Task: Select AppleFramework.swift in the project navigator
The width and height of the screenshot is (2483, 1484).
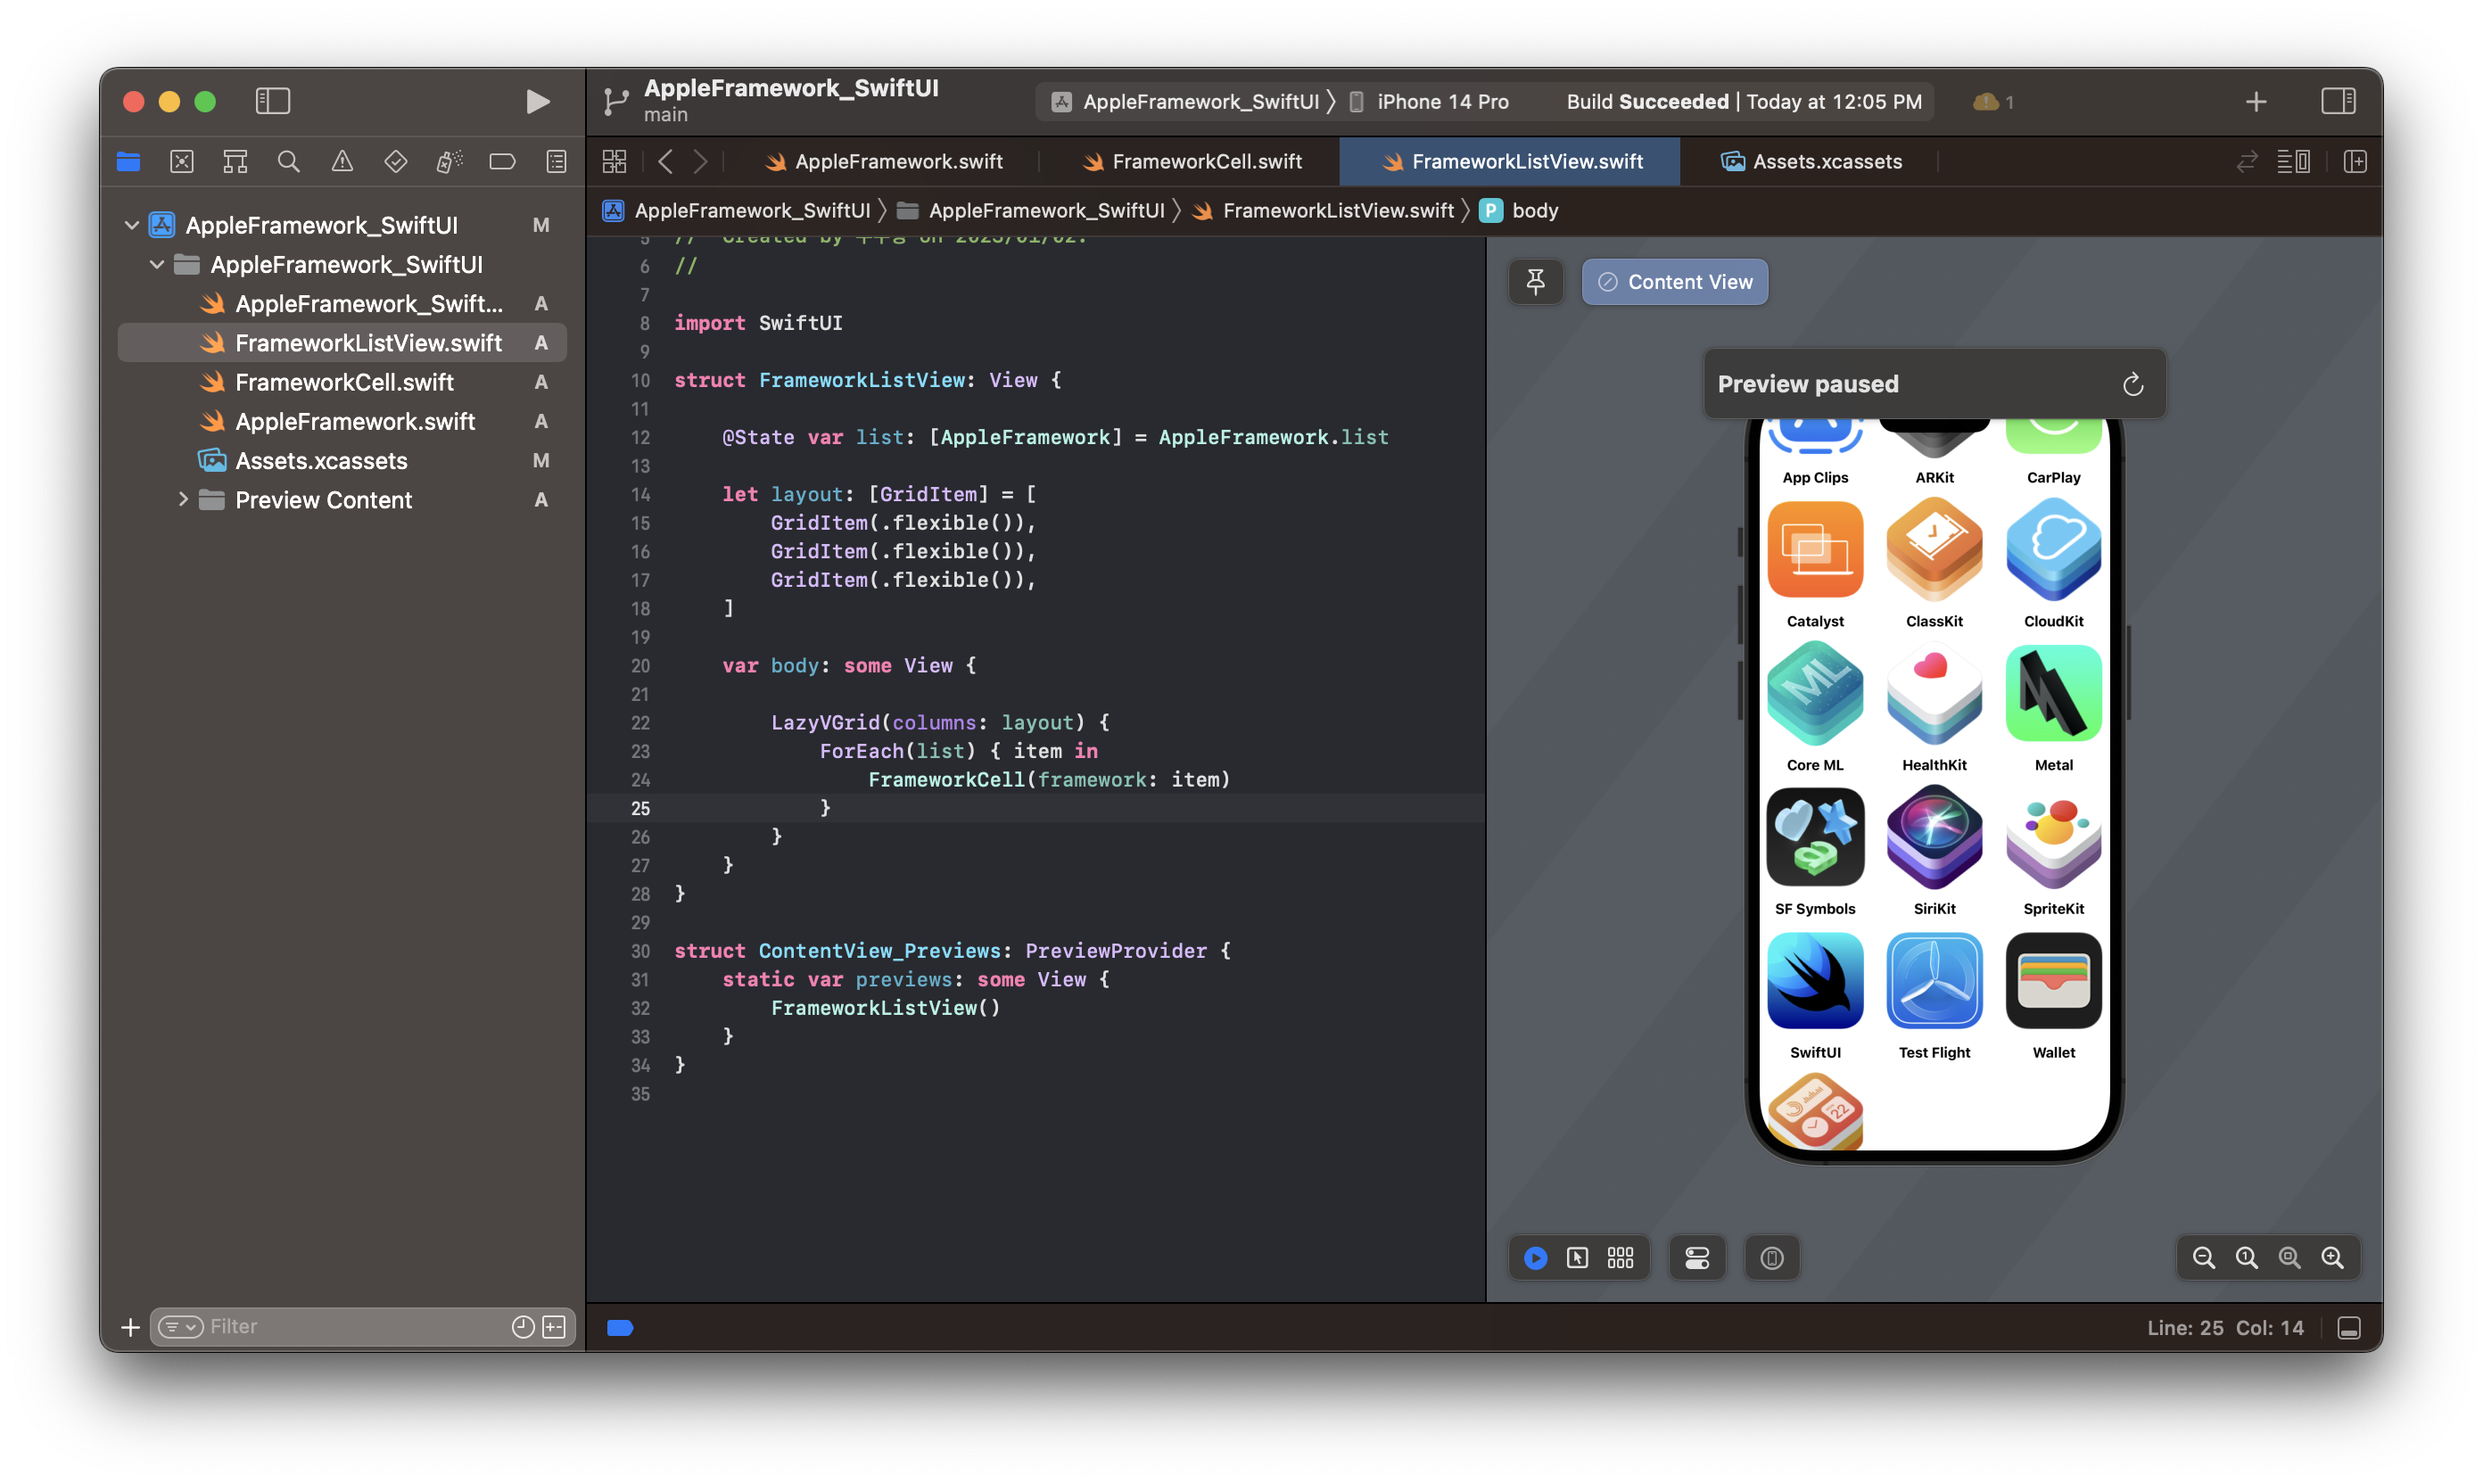Action: point(355,421)
